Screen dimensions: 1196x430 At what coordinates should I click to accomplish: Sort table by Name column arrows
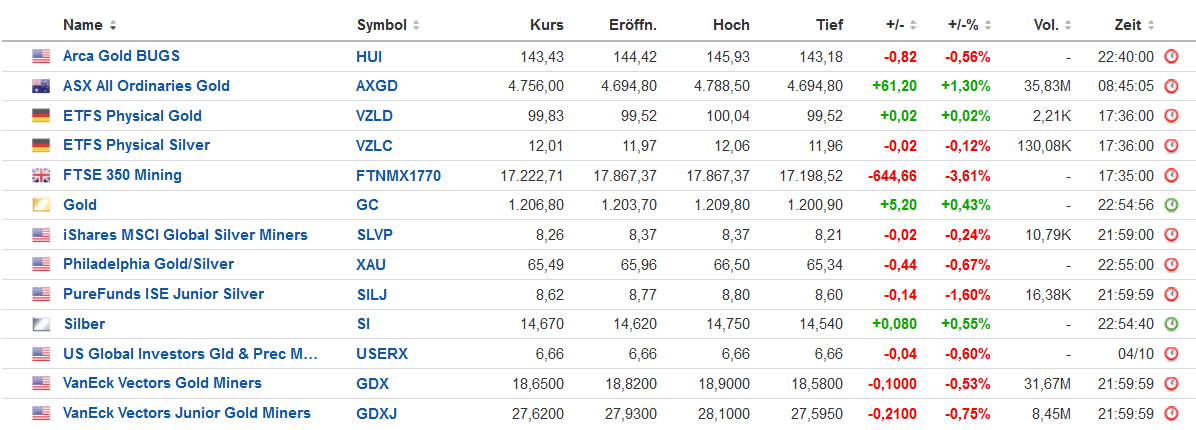113,25
